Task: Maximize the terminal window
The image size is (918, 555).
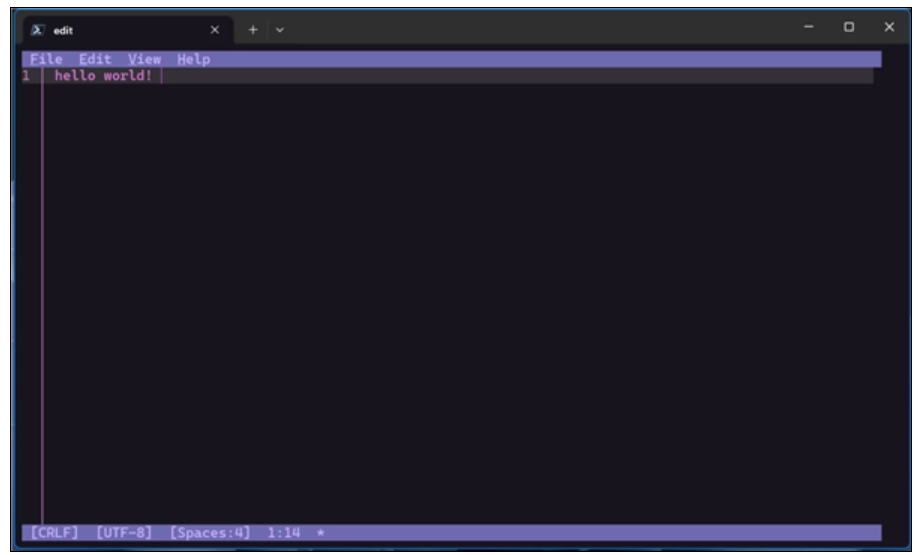Action: 849,27
